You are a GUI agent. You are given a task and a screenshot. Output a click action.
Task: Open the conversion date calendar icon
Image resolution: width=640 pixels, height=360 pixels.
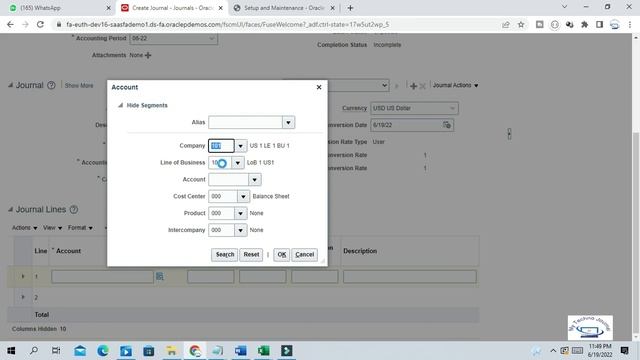[x=447, y=125]
